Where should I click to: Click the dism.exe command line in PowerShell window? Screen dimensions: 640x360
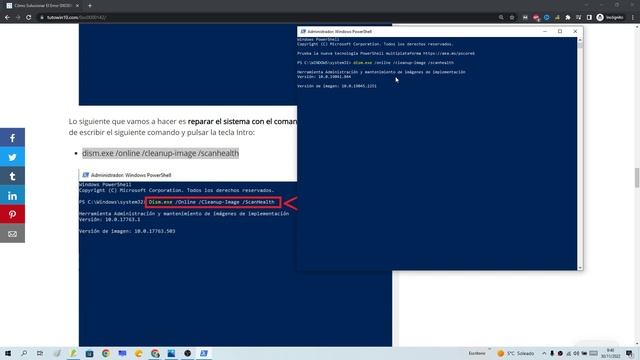point(375,63)
